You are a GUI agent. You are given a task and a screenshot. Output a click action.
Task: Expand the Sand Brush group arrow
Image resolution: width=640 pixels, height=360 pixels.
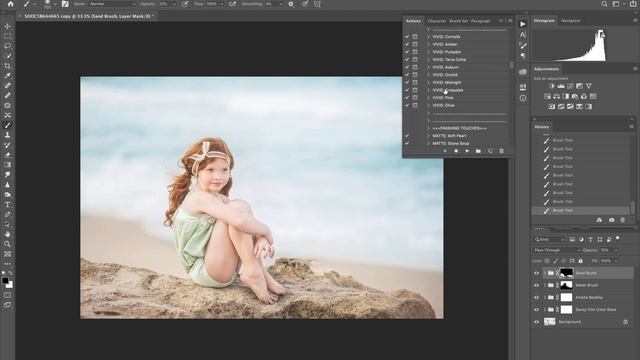(544, 273)
